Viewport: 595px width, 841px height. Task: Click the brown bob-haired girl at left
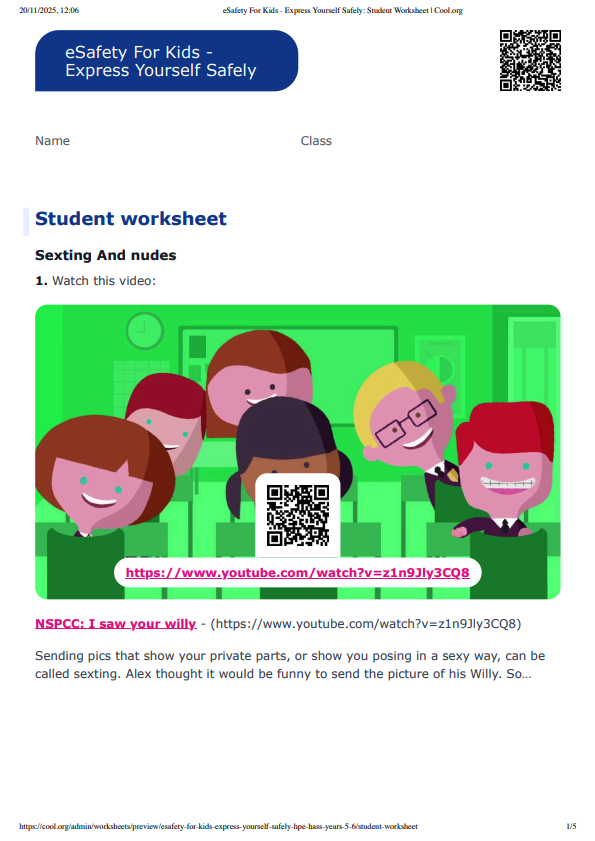click(x=105, y=477)
